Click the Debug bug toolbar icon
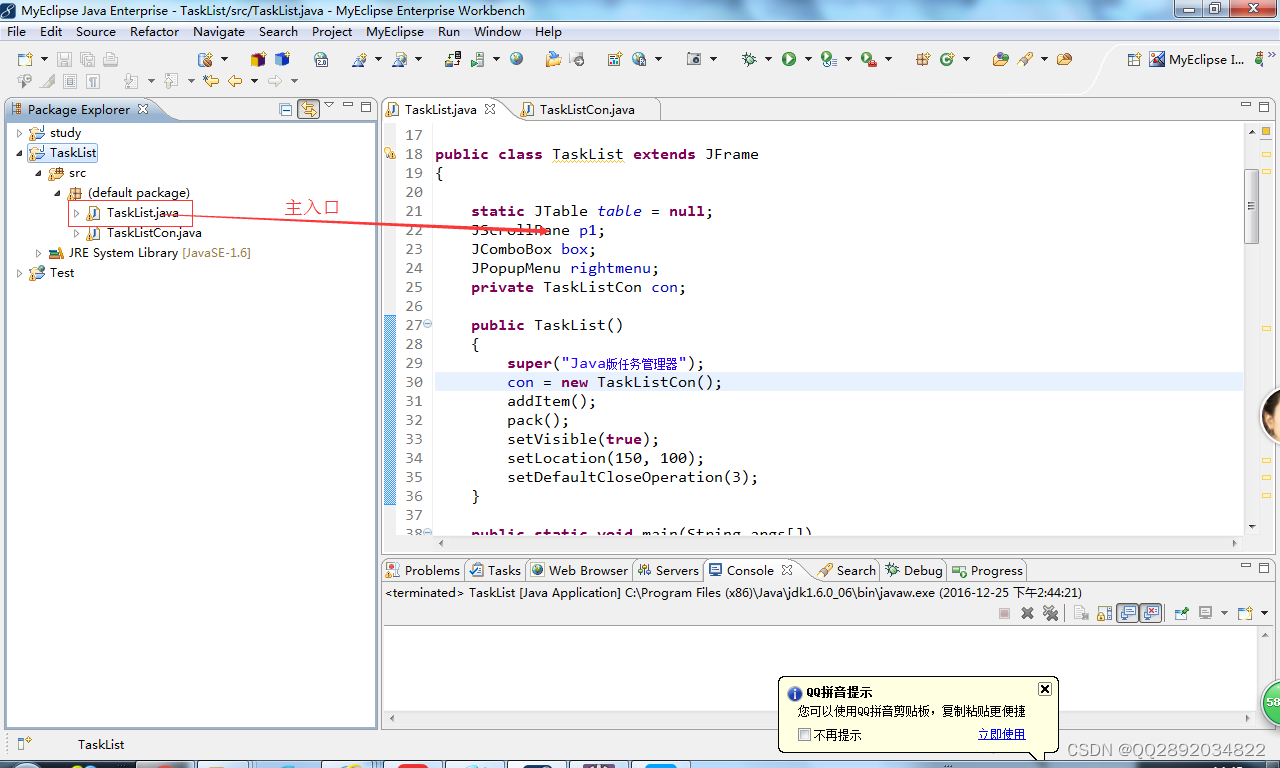 point(749,60)
